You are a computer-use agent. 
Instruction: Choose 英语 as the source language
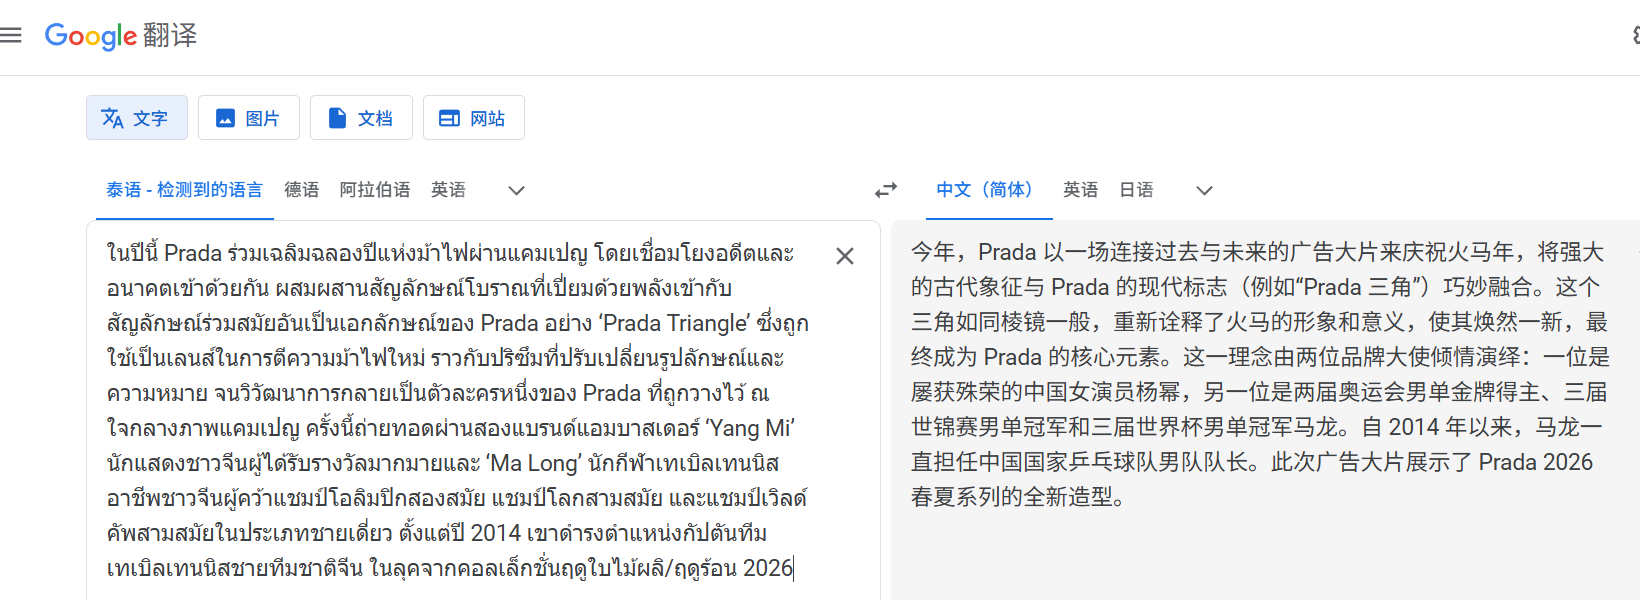pos(448,190)
